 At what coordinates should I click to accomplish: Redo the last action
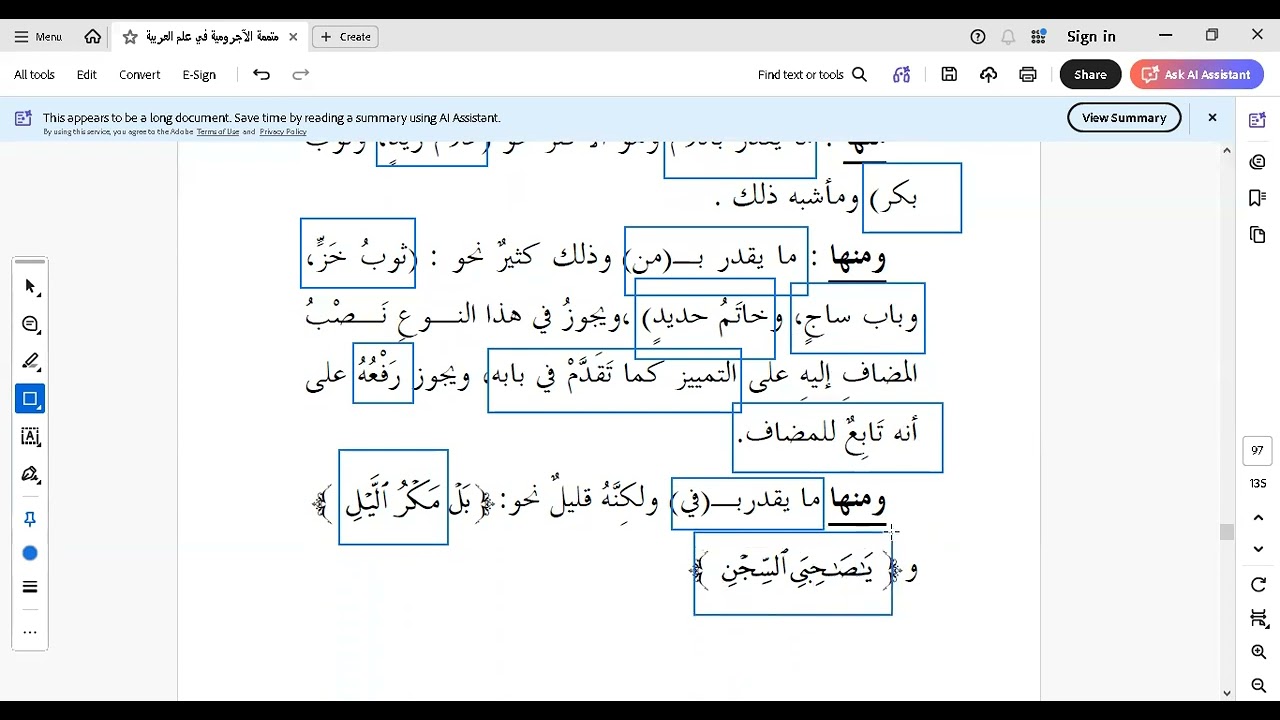301,75
